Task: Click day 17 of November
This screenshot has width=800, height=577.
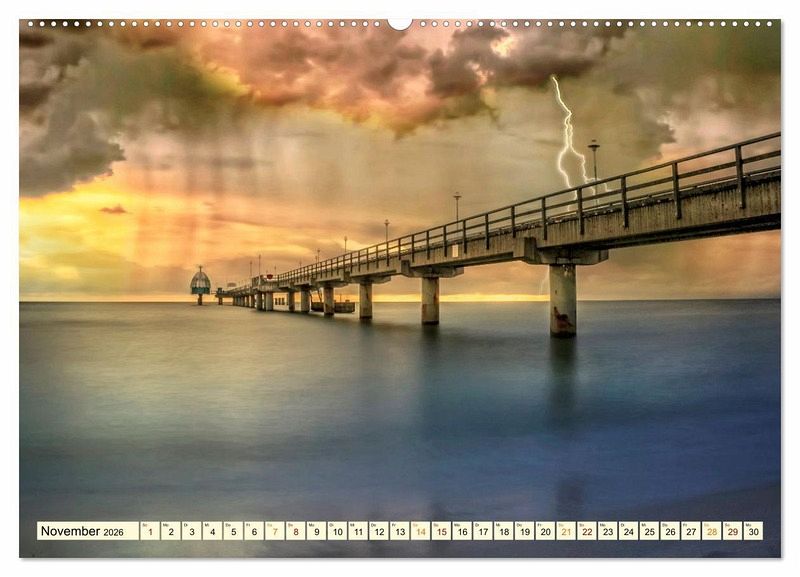Action: [x=483, y=531]
